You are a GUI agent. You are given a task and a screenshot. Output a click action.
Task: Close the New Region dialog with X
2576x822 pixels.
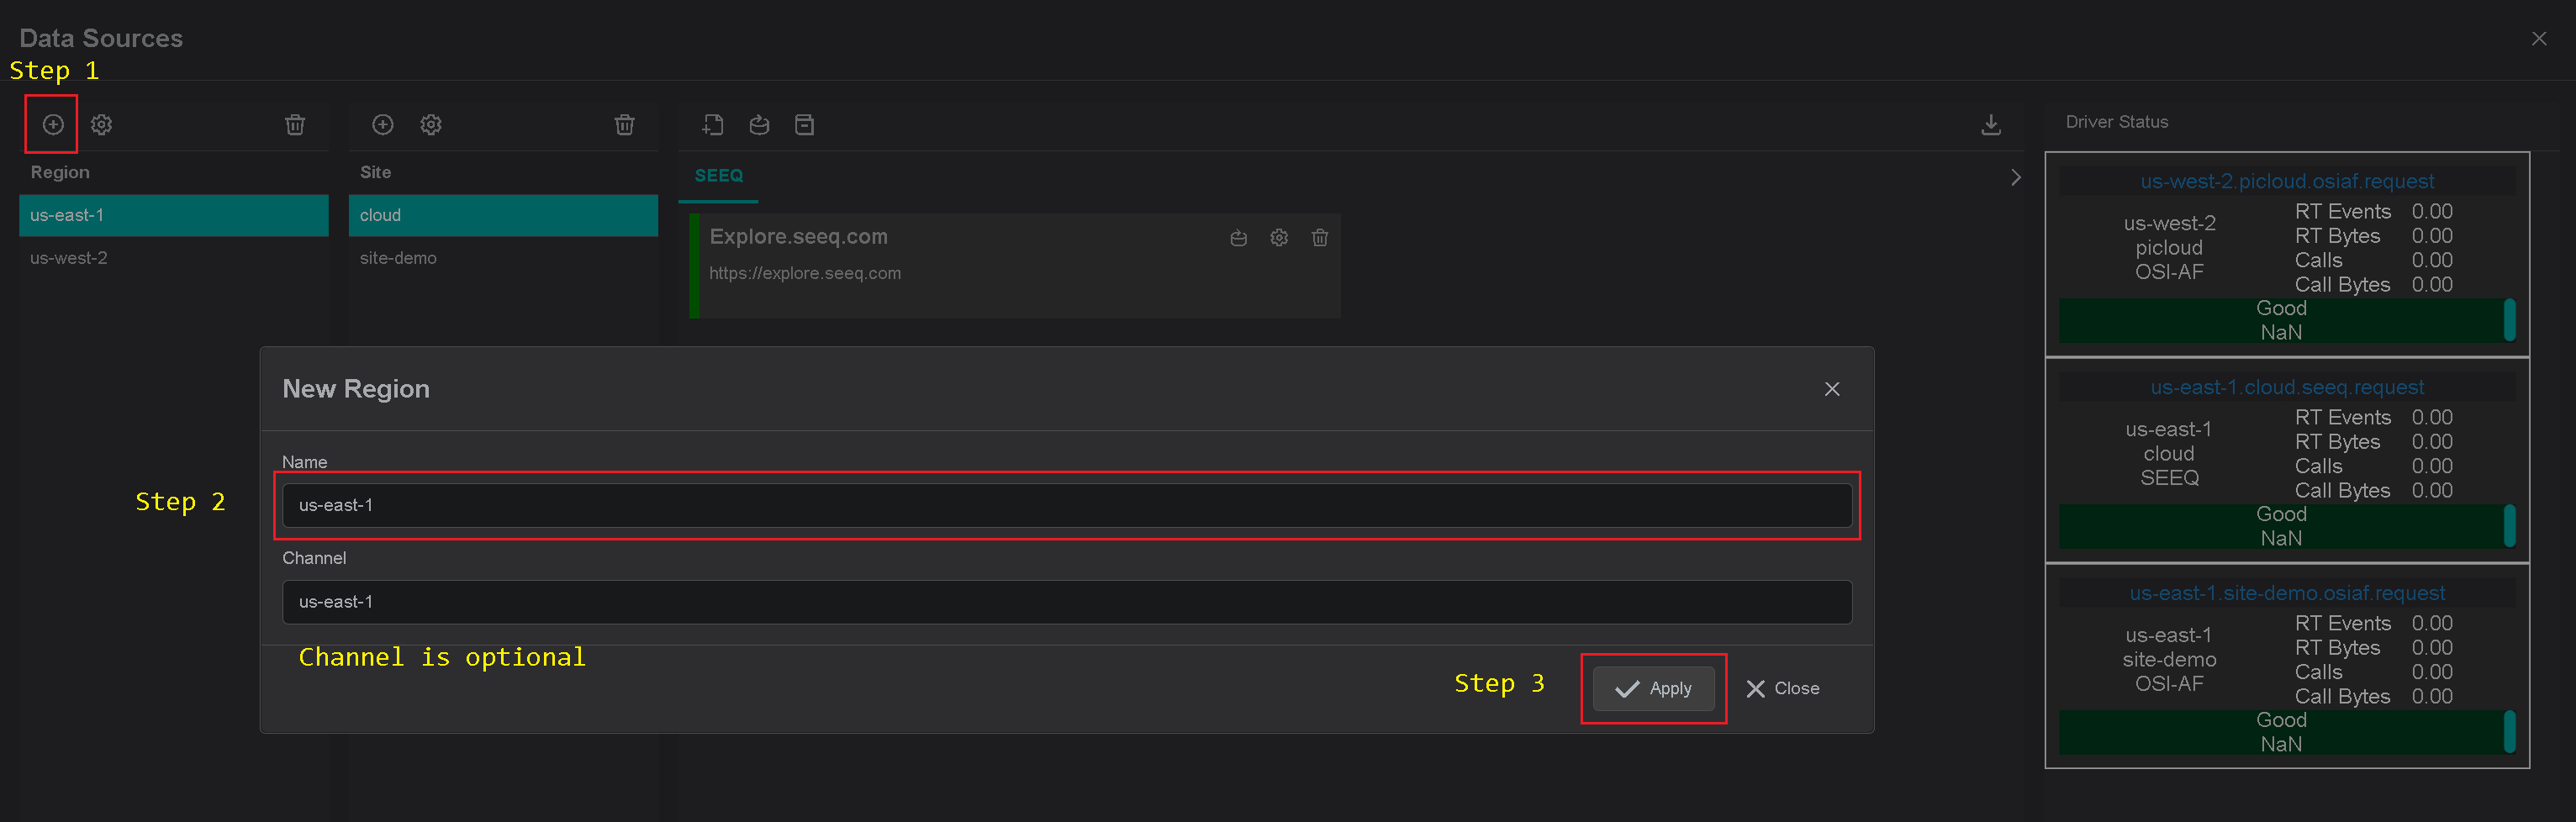[x=1832, y=389]
